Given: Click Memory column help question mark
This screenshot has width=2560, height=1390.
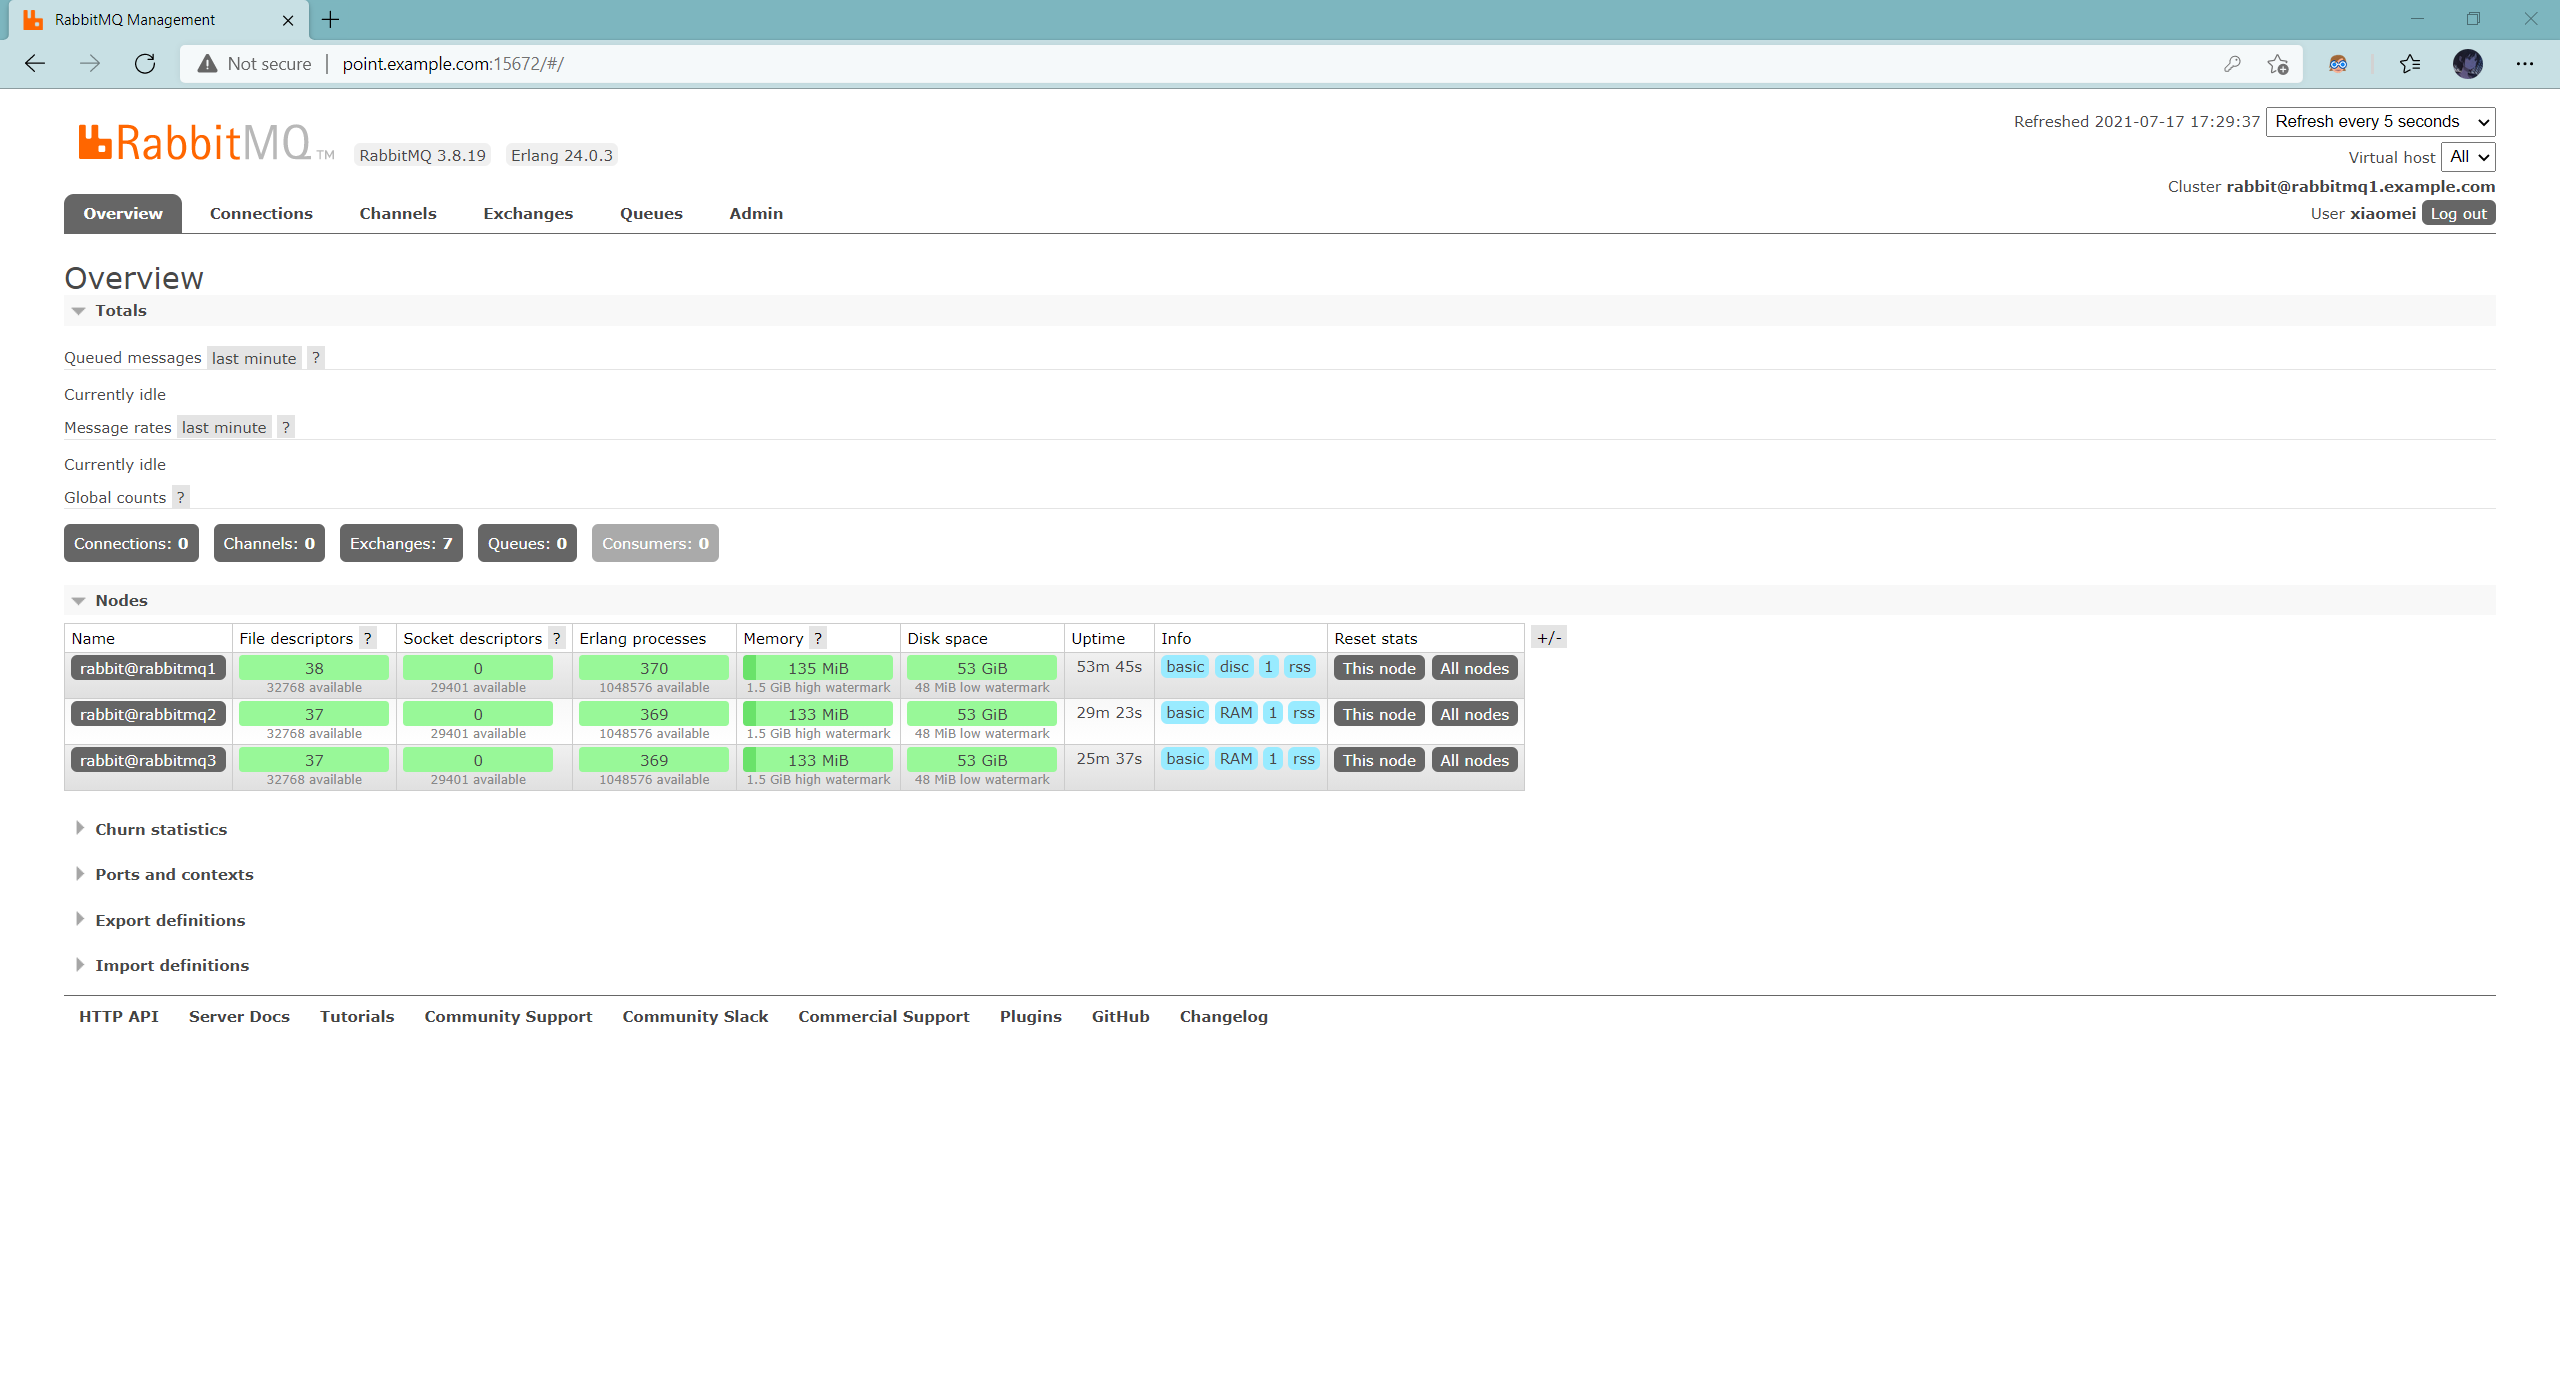Looking at the screenshot, I should [x=818, y=638].
